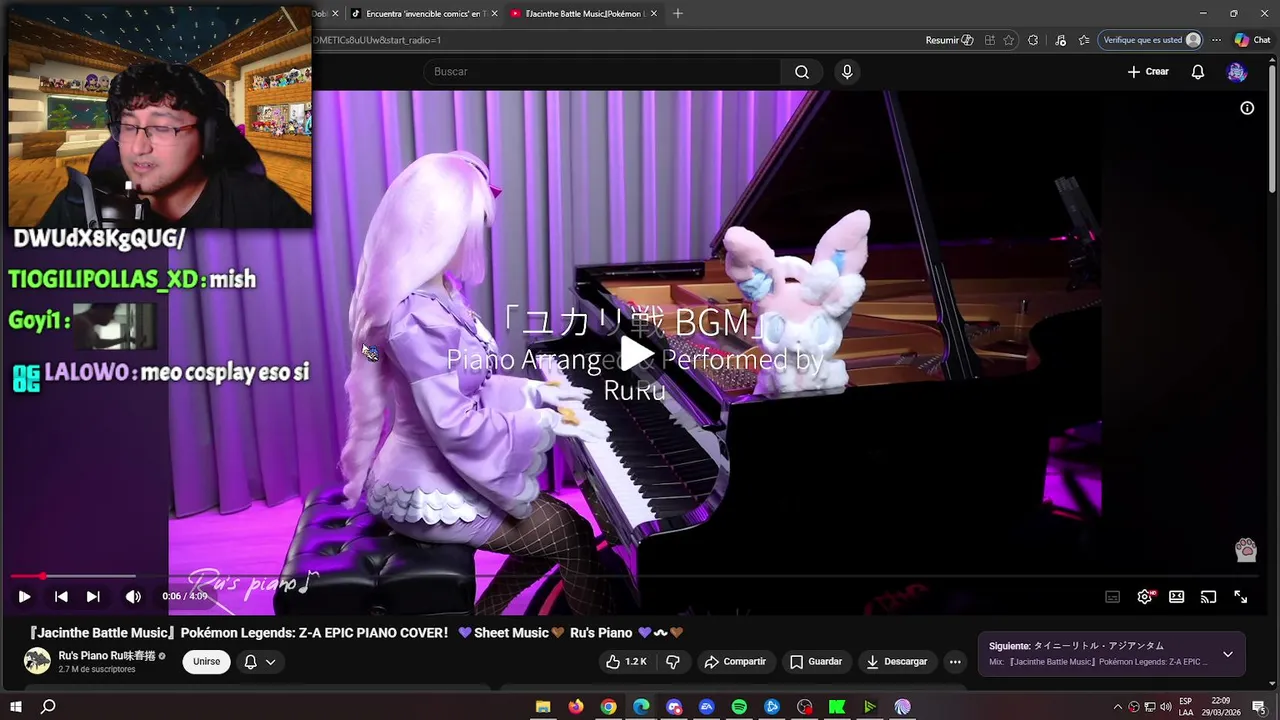Open Kick app from the taskbar
Viewport: 1280px width, 720px height.
(837, 707)
